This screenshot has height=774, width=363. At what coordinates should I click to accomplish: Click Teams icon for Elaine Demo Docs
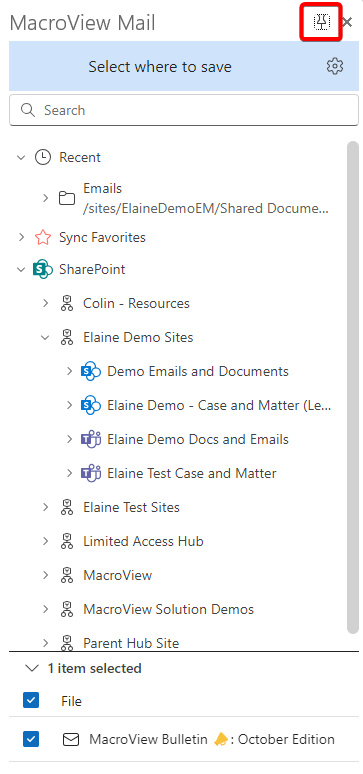pyautogui.click(x=91, y=439)
